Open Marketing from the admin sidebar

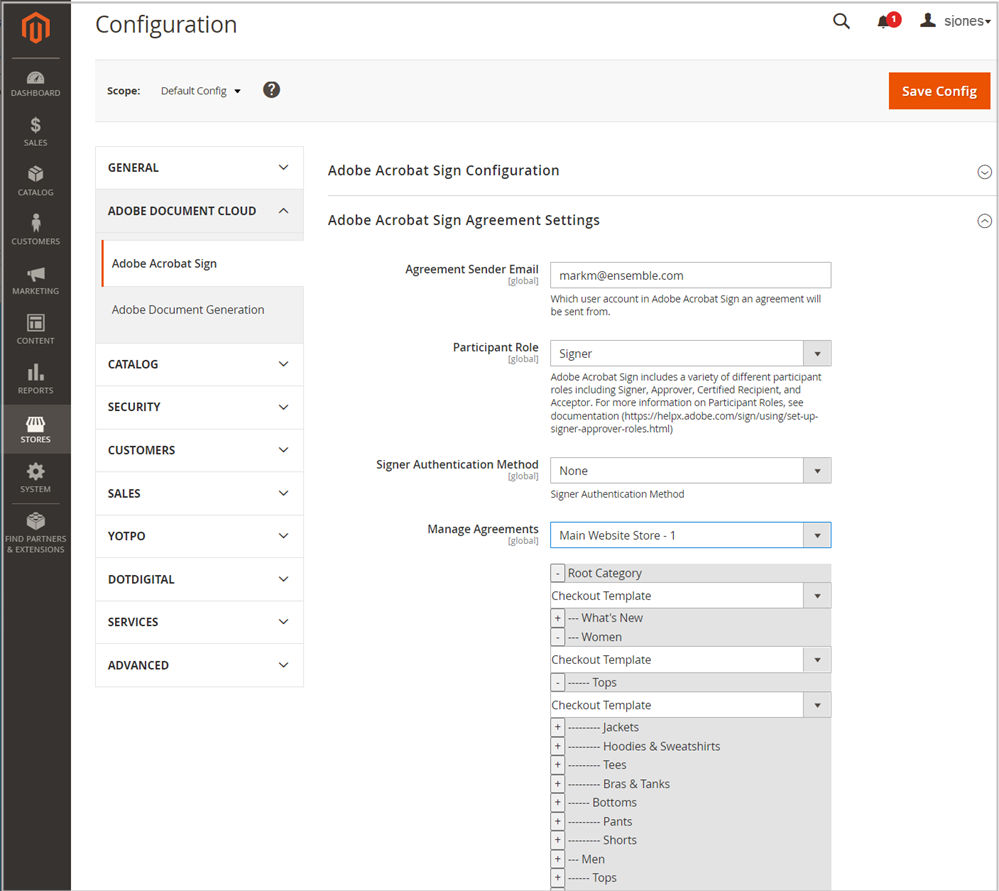pos(36,280)
